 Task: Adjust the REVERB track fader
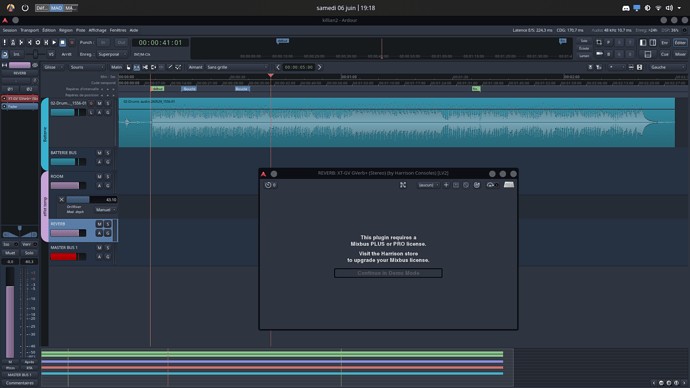click(x=68, y=233)
